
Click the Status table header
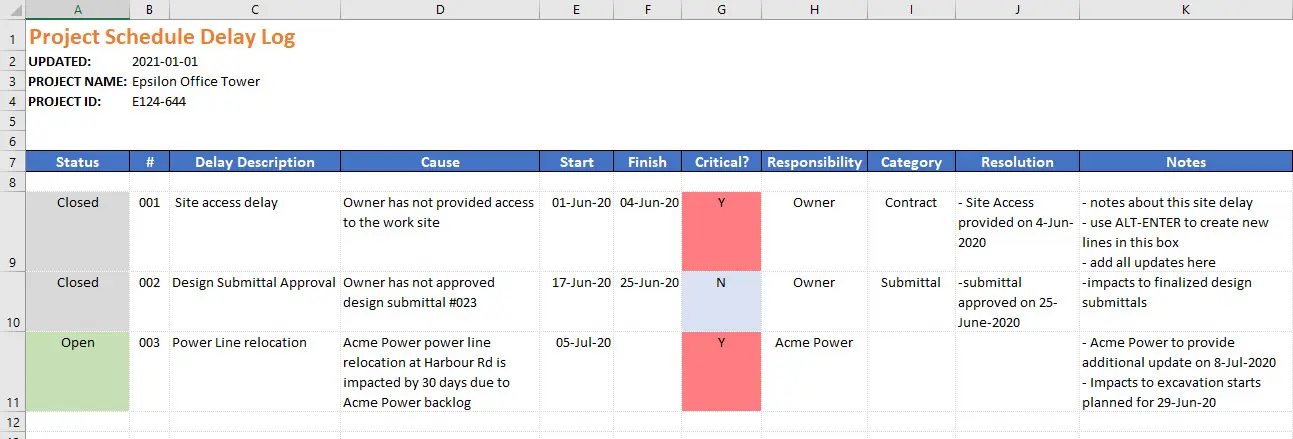78,162
